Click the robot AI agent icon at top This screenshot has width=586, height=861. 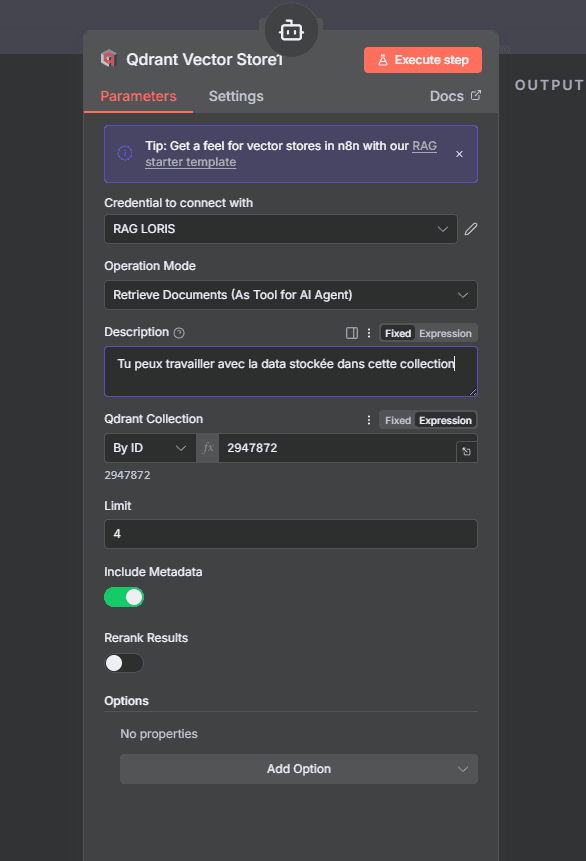click(x=291, y=31)
